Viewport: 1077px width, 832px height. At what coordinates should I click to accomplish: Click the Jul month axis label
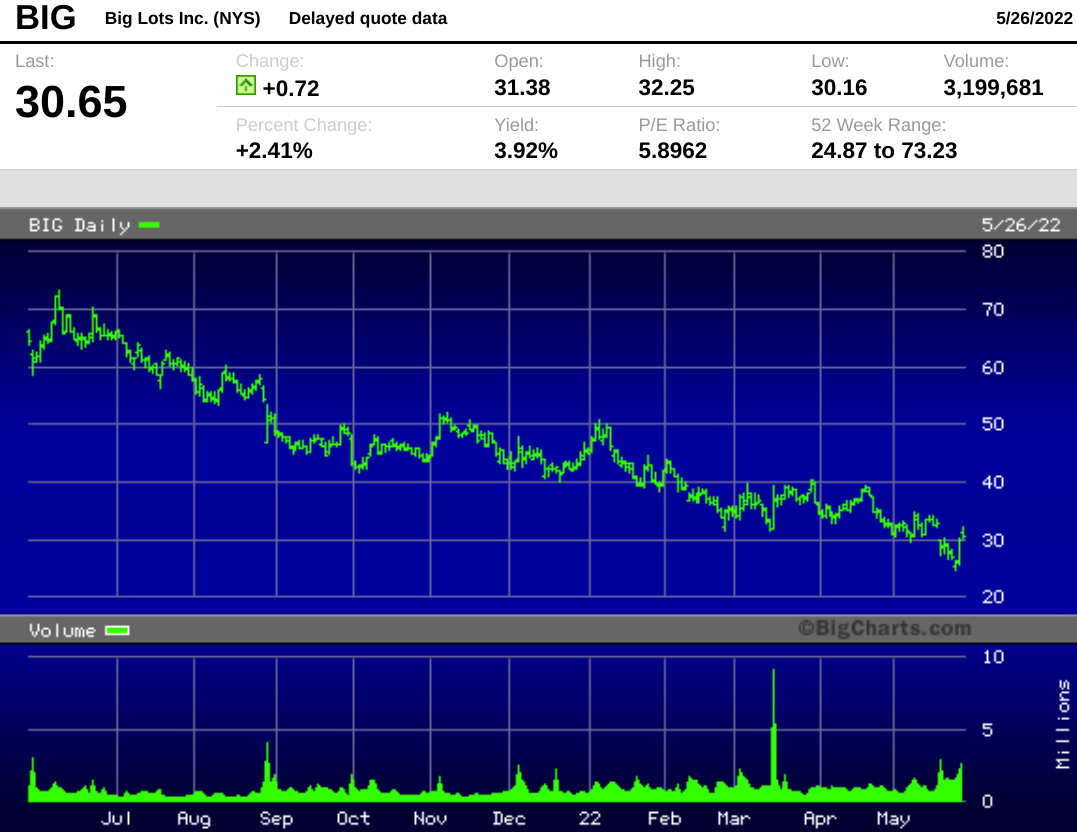point(116,818)
